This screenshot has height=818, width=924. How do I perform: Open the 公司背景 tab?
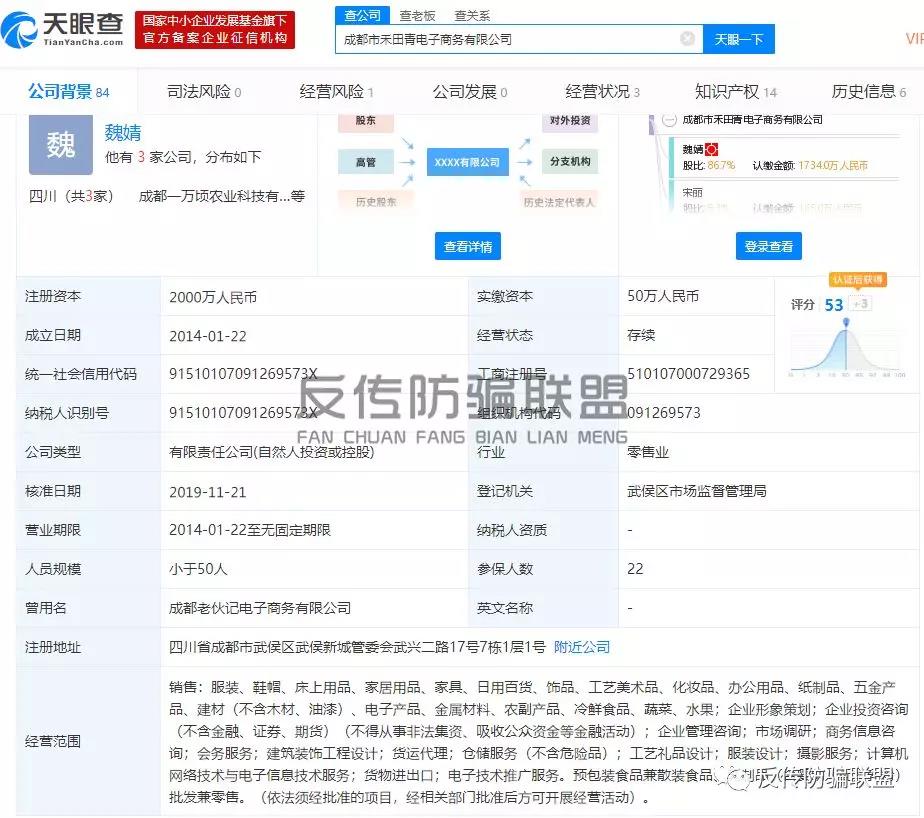point(69,92)
